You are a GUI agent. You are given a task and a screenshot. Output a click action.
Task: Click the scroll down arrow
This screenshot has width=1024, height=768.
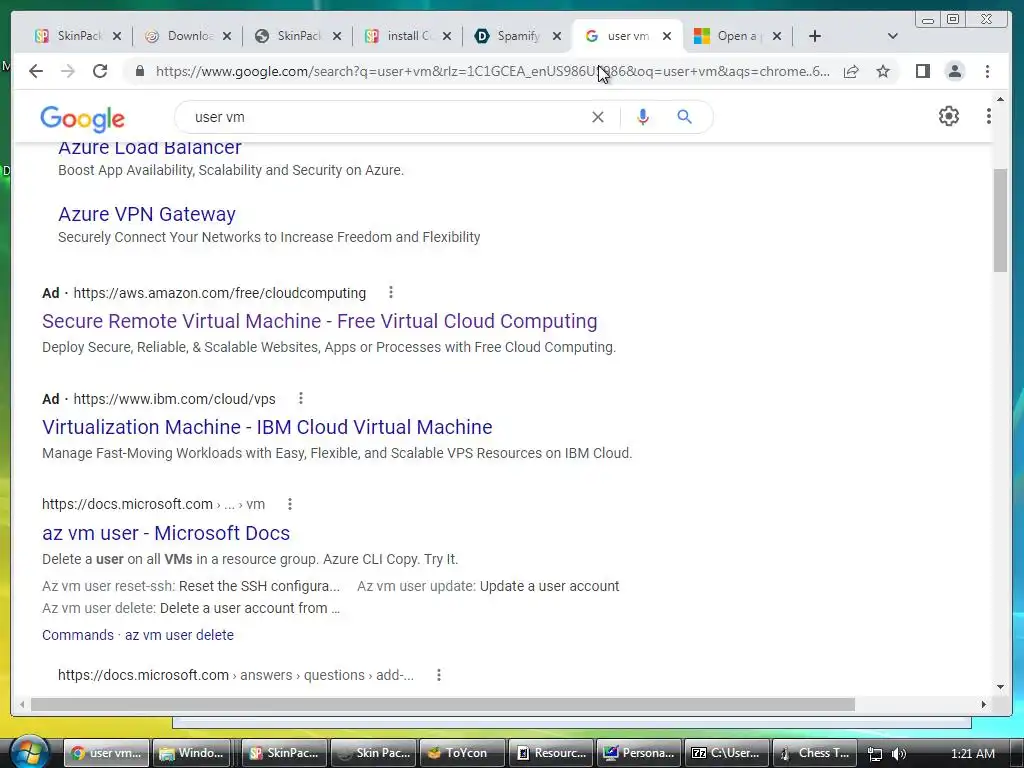click(x=1000, y=686)
